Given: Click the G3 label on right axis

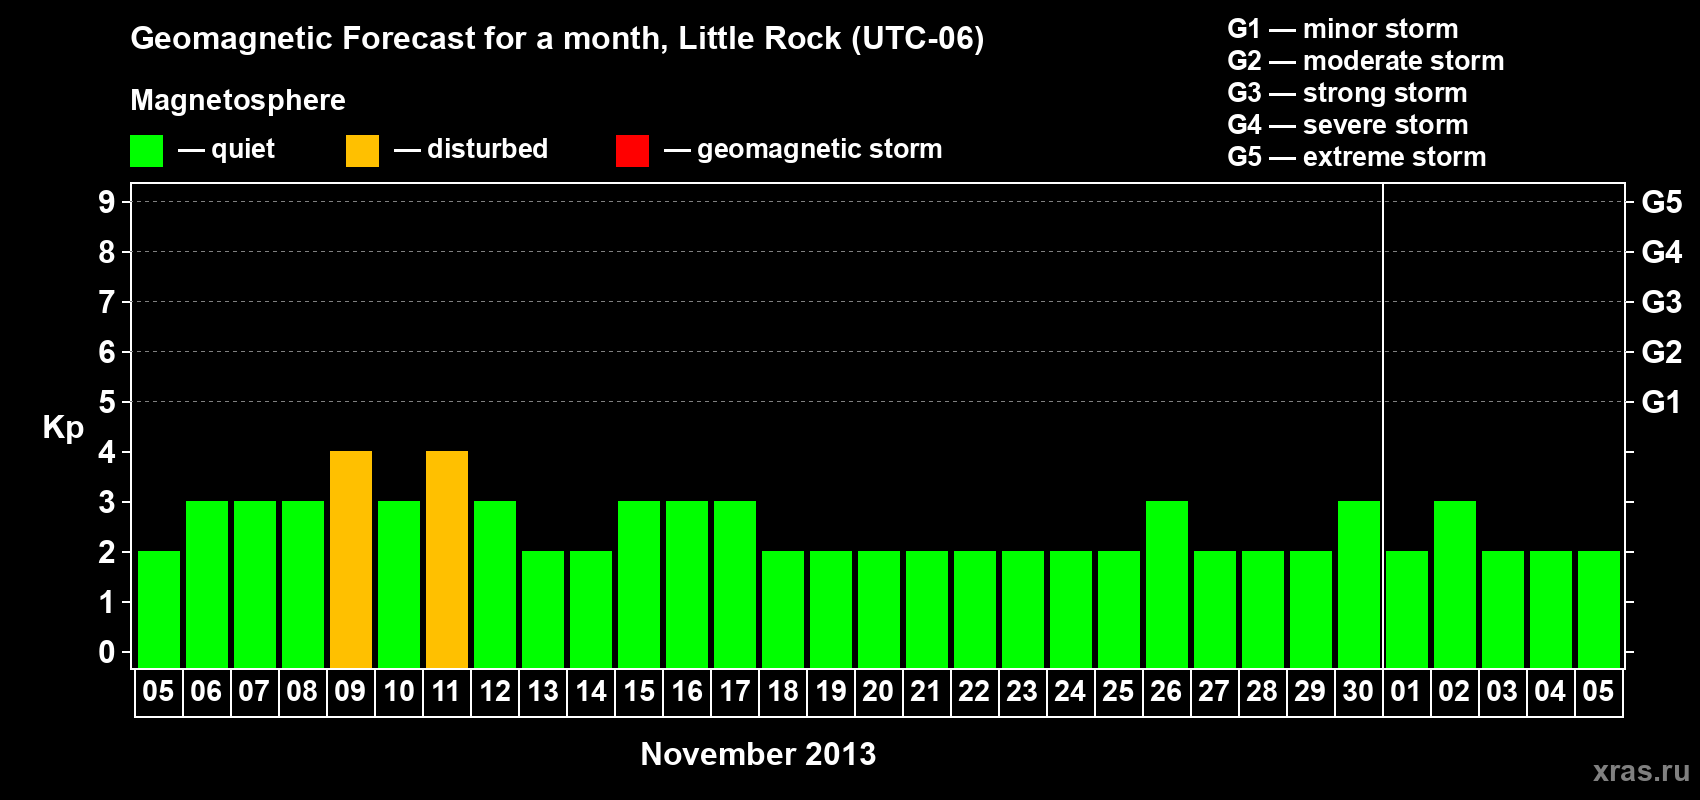Looking at the screenshot, I should point(1662,302).
